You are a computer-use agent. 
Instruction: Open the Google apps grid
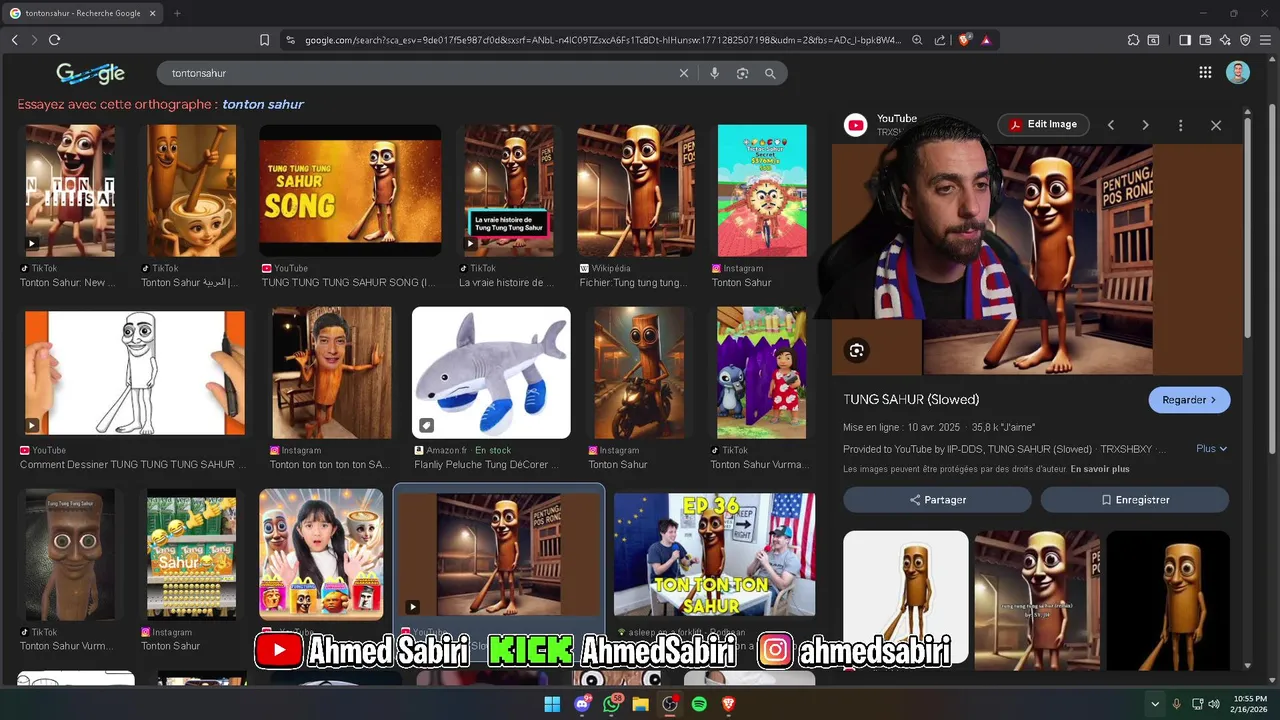[x=1205, y=73]
